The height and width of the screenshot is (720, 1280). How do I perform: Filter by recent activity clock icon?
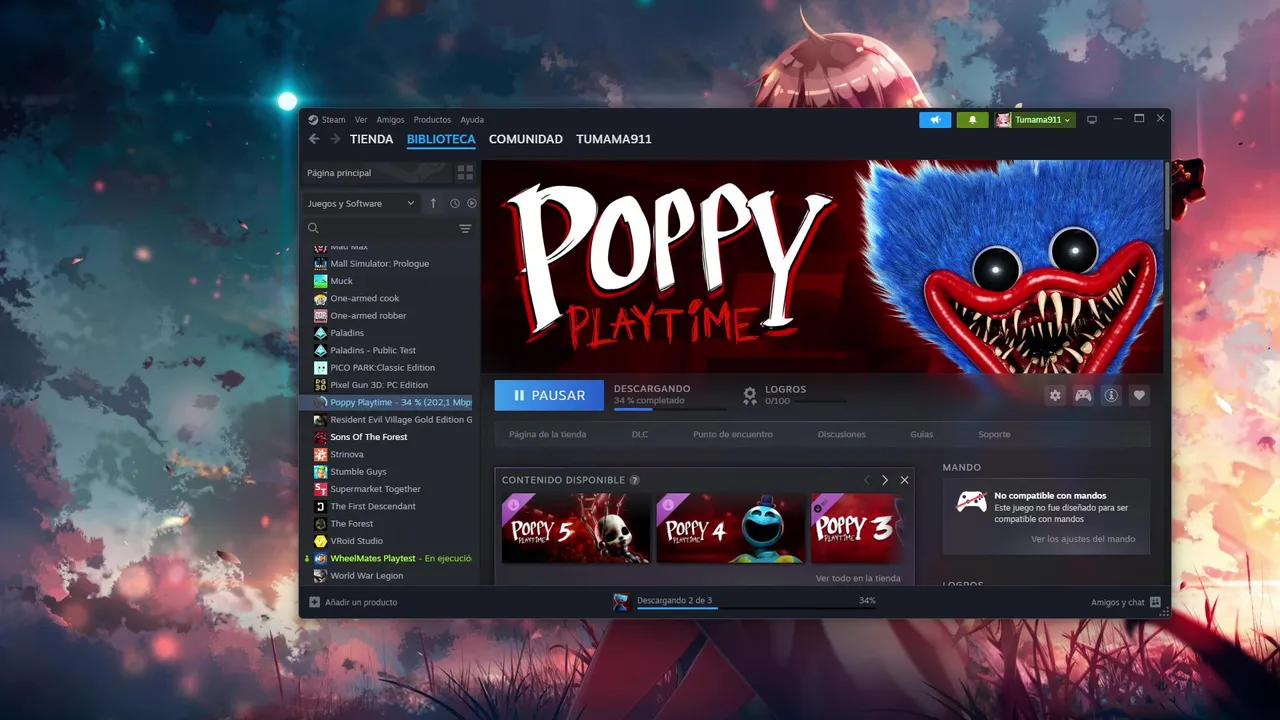click(455, 203)
